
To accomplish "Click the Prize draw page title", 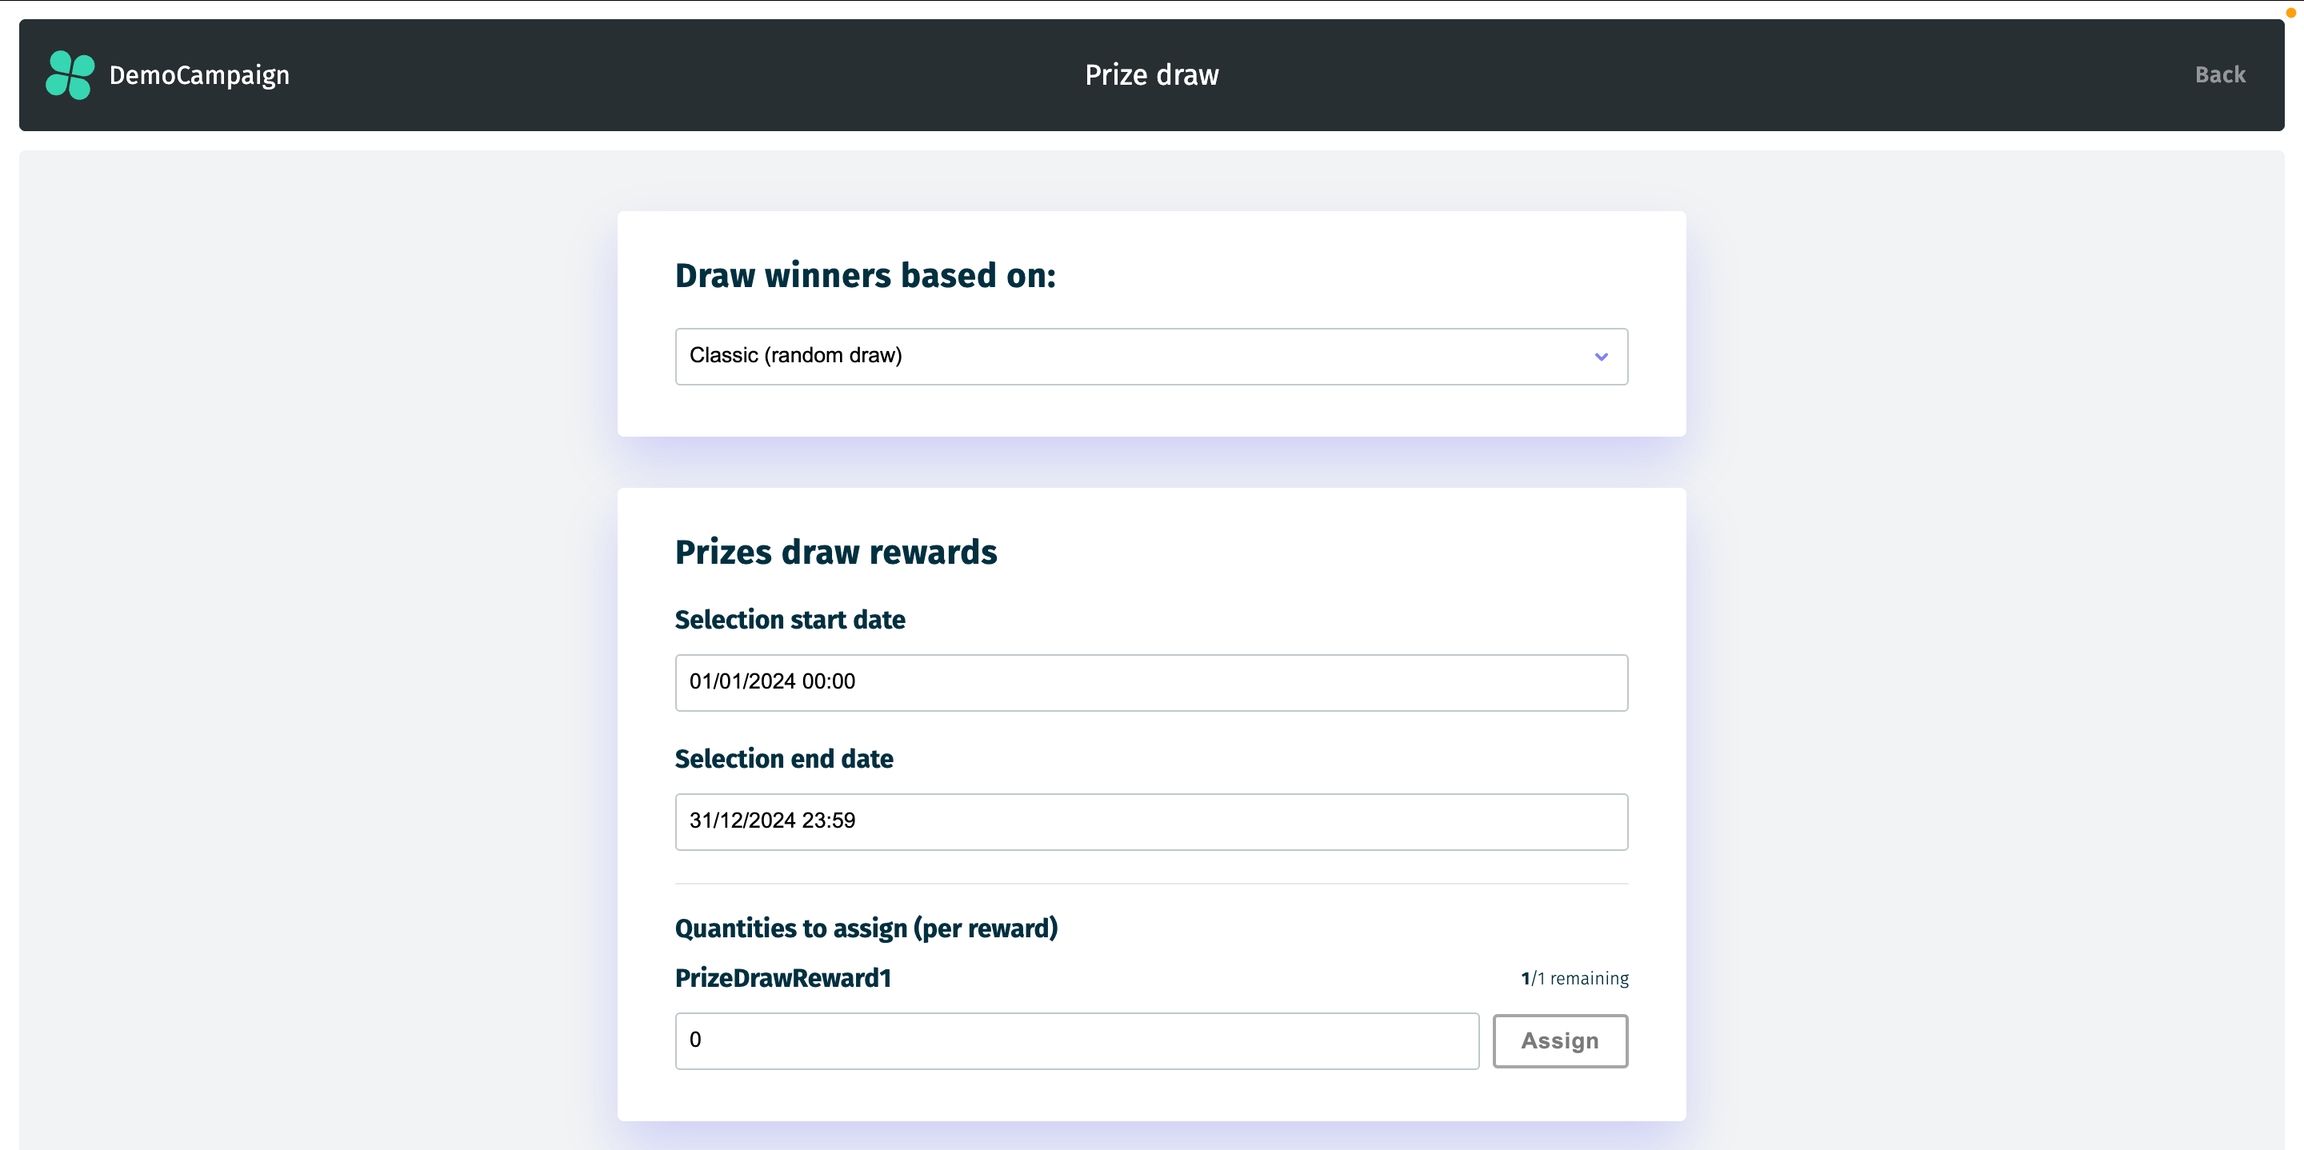I will click(x=1151, y=75).
